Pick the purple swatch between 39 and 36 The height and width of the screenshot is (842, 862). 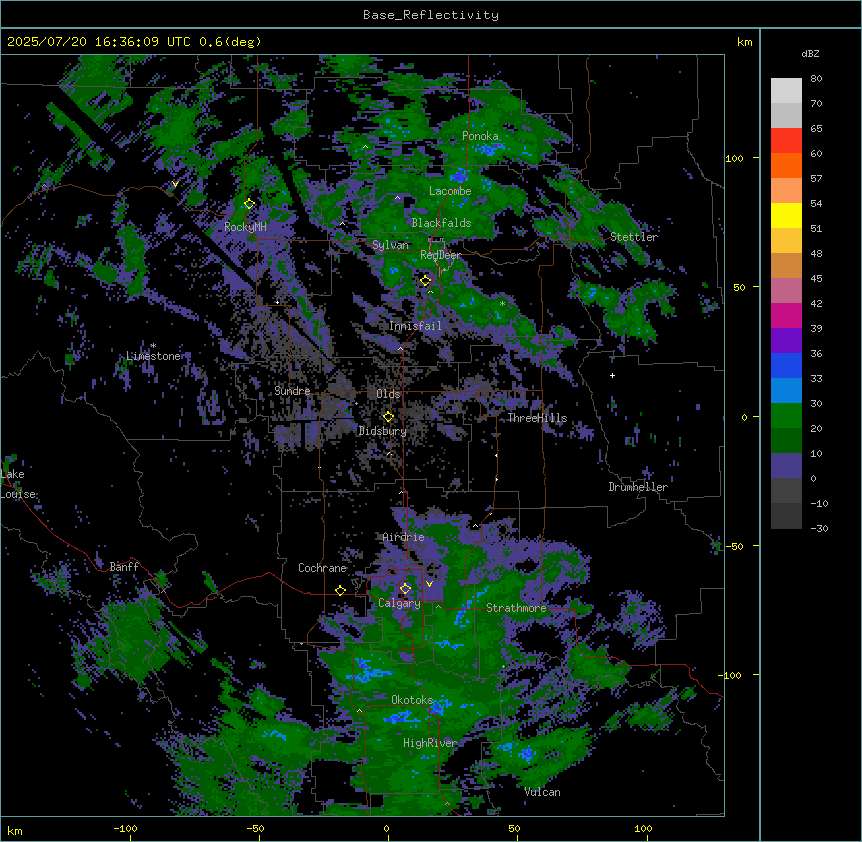coord(786,341)
